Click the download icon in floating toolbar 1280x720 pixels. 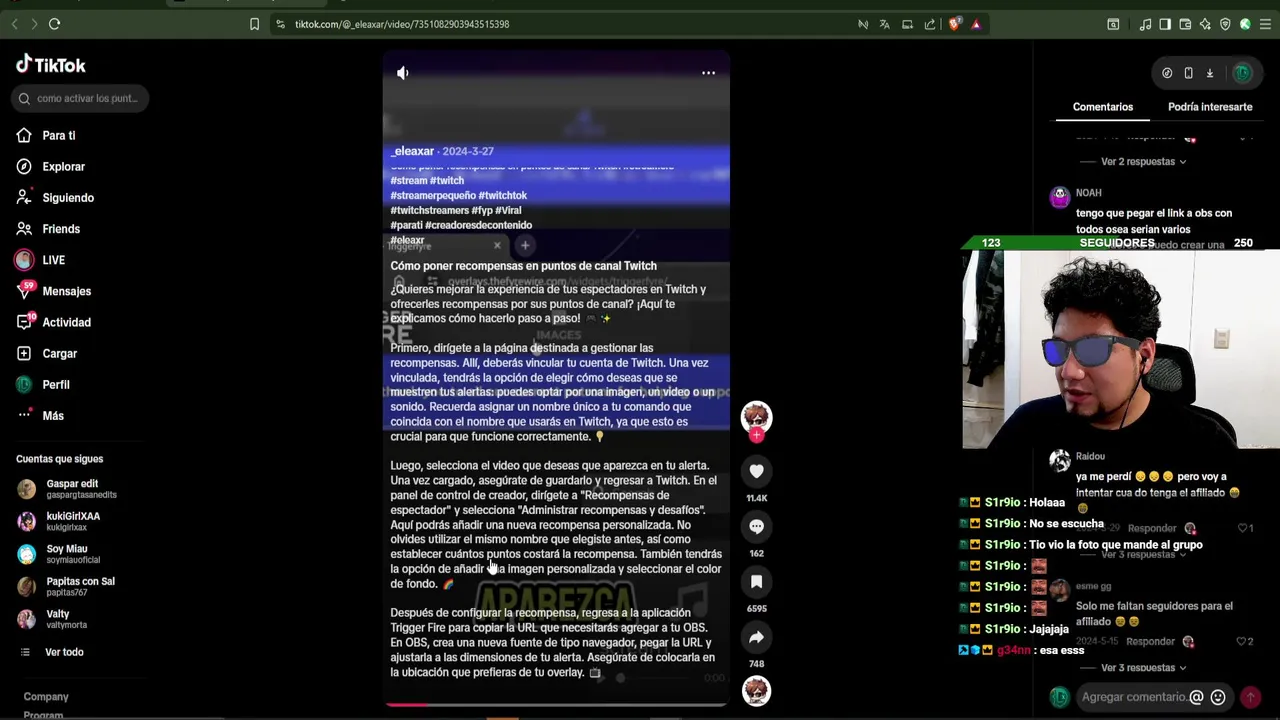(x=1209, y=73)
